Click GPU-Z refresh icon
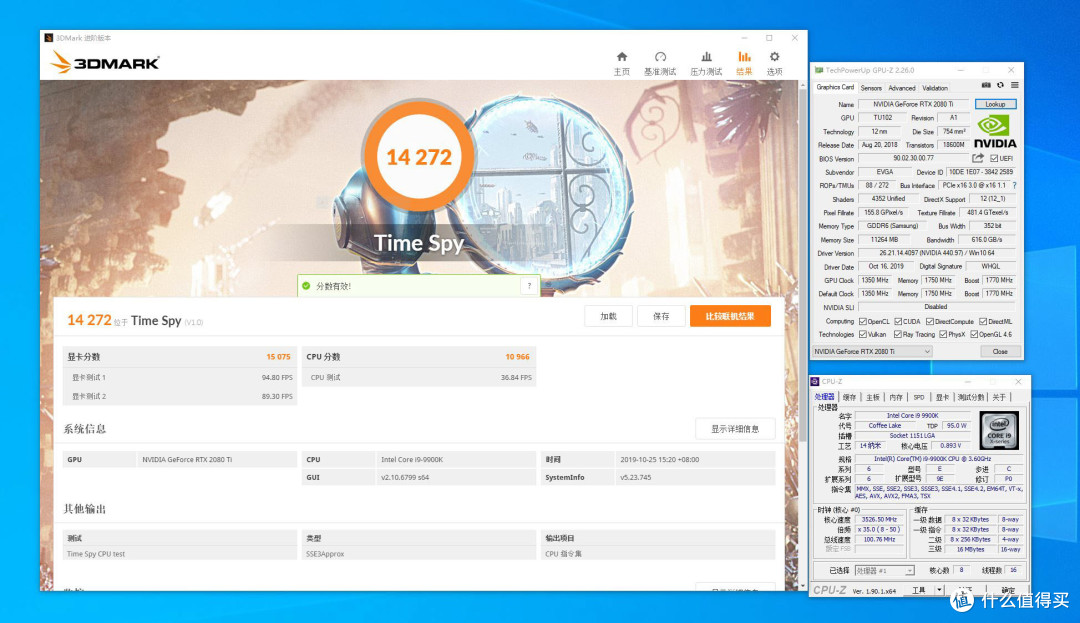Viewport: 1080px width, 623px height. (1000, 85)
